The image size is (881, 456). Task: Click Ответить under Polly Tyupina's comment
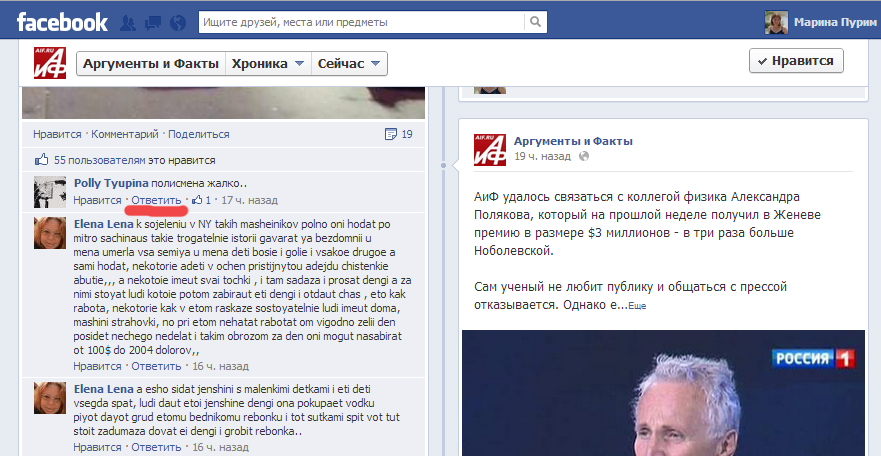pos(153,200)
